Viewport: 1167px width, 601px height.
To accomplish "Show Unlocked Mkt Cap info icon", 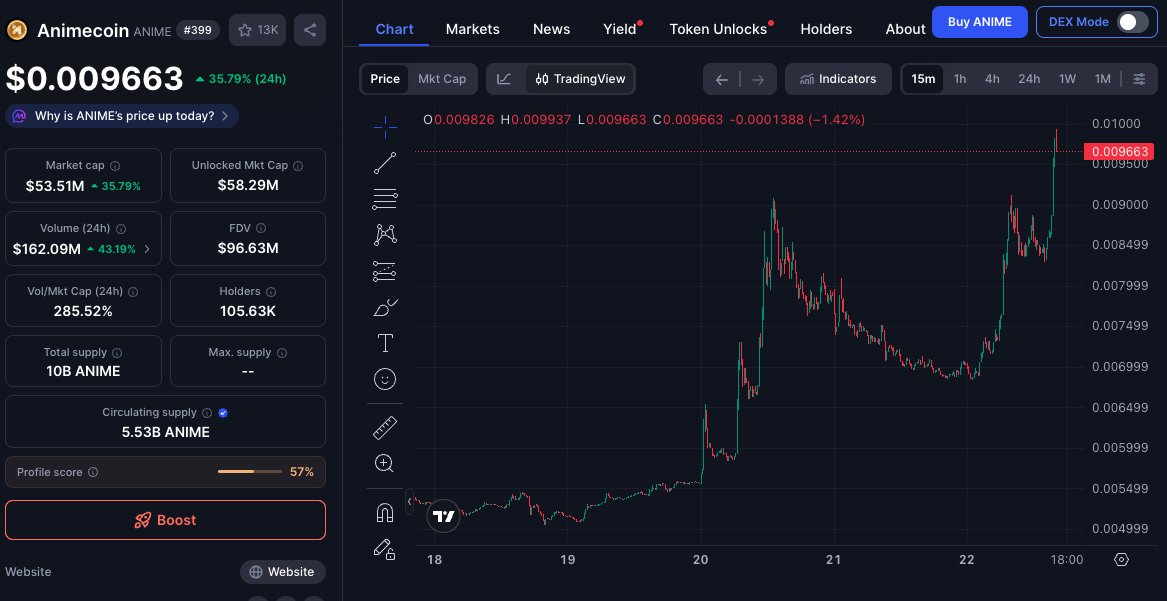I will pos(298,166).
